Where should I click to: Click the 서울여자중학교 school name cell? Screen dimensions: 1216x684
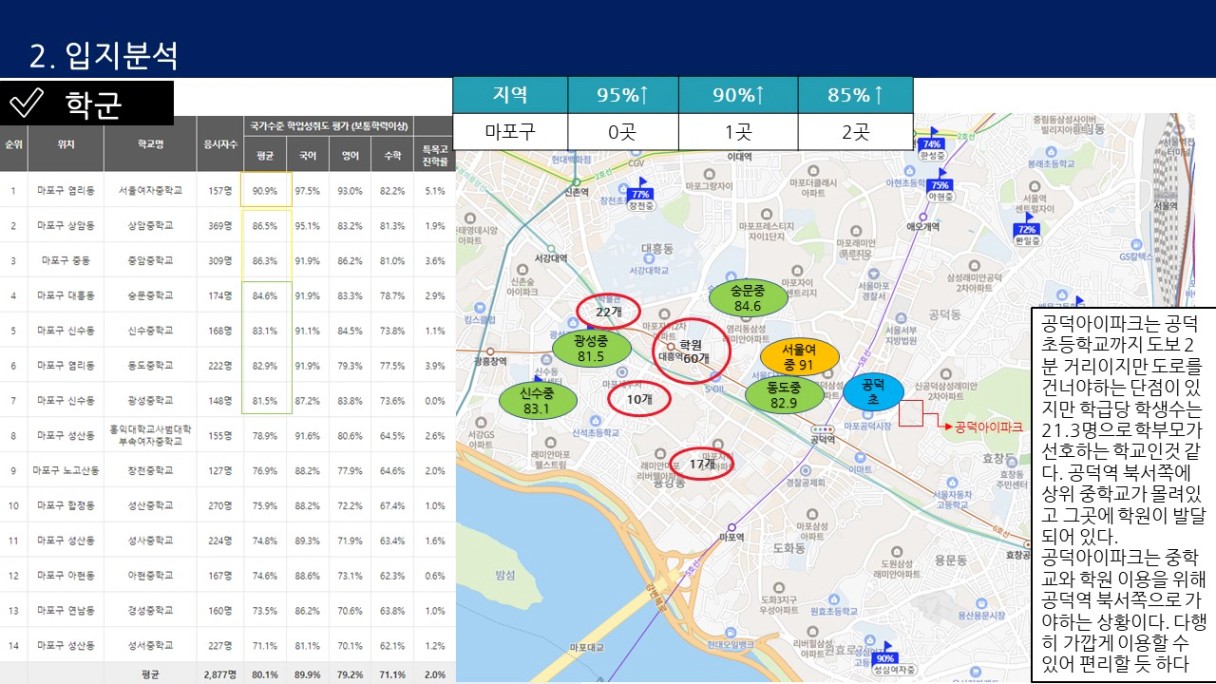click(x=151, y=190)
